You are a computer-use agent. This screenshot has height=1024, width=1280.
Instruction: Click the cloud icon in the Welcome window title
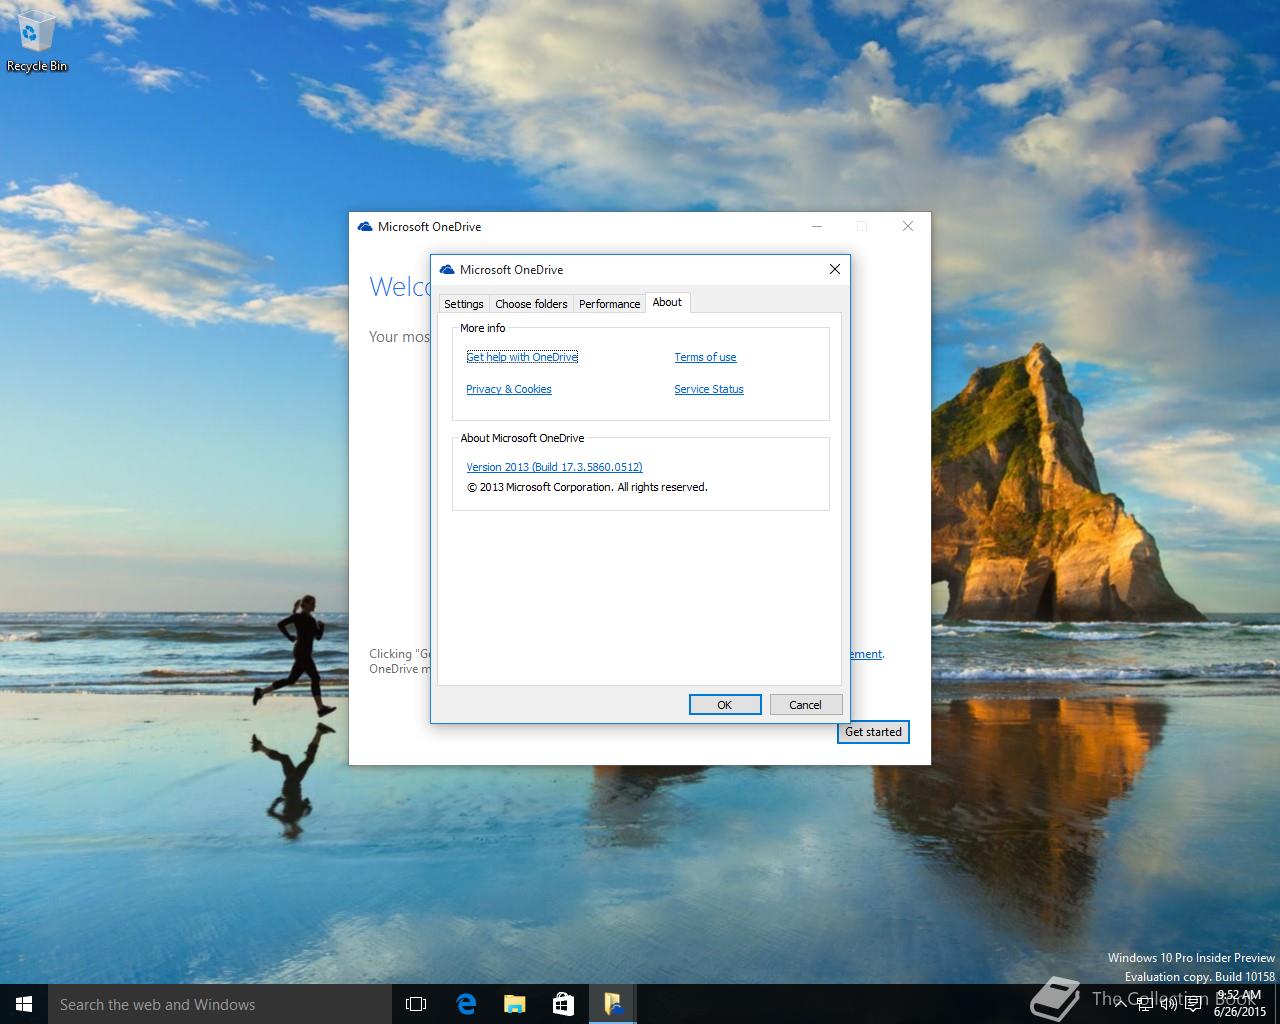pyautogui.click(x=365, y=227)
